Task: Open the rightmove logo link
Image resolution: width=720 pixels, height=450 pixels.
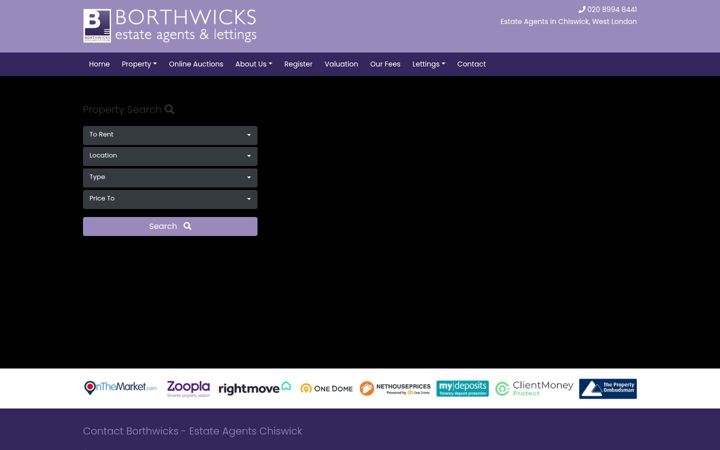Action: 255,388
